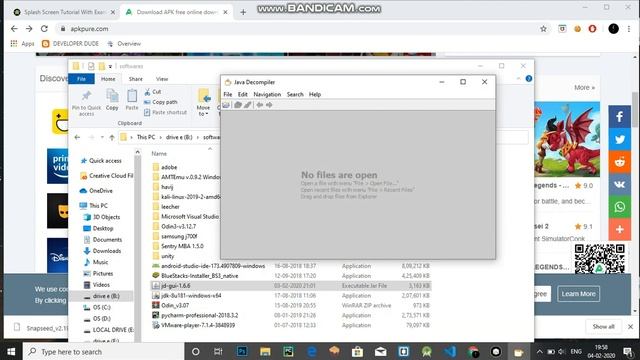Screen dimensions: 640x360
Task: Switch to Home tab in File Explorer ribbon
Action: pyautogui.click(x=108, y=79)
